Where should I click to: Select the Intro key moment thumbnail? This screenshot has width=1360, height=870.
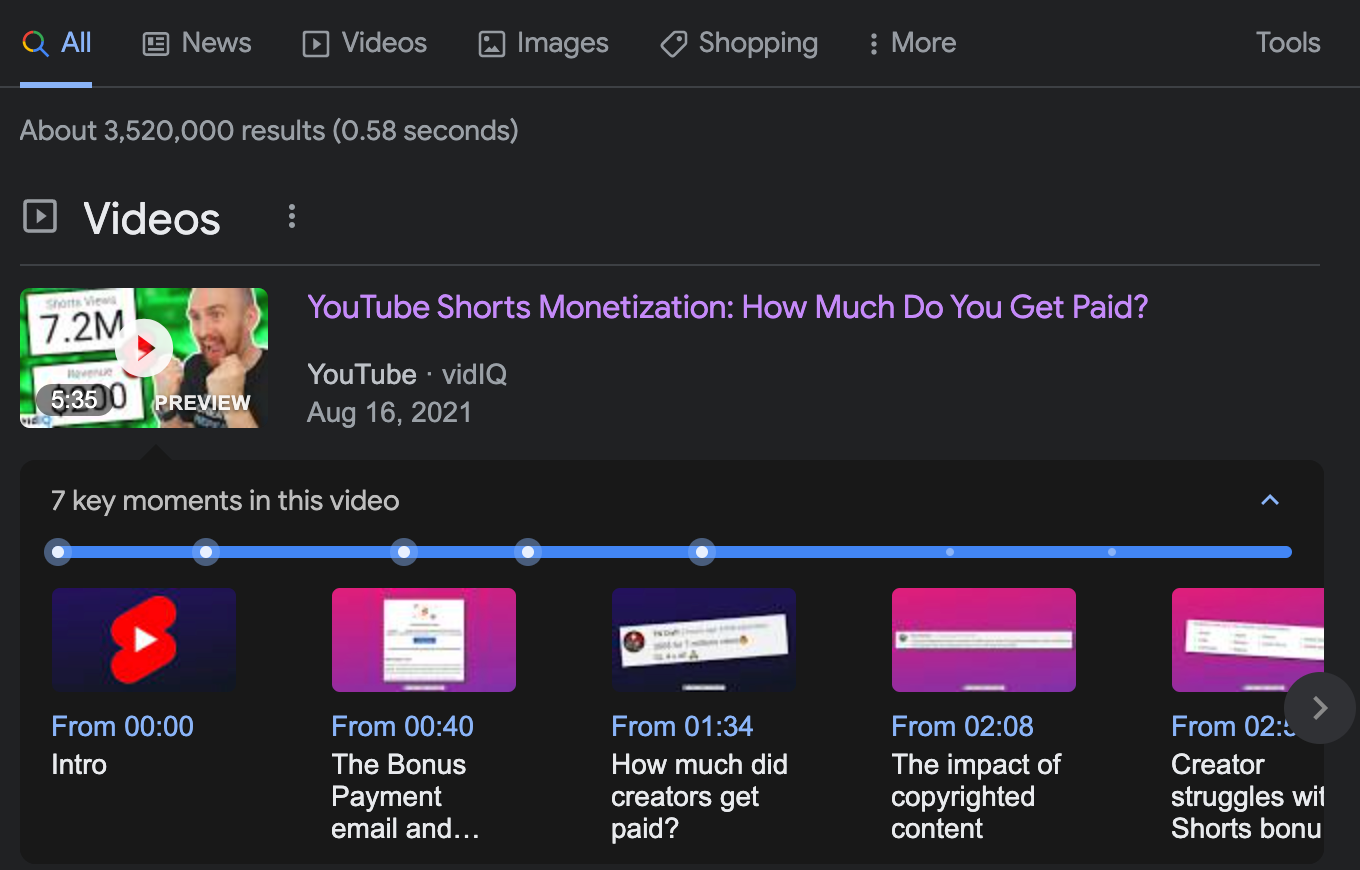coord(143,640)
